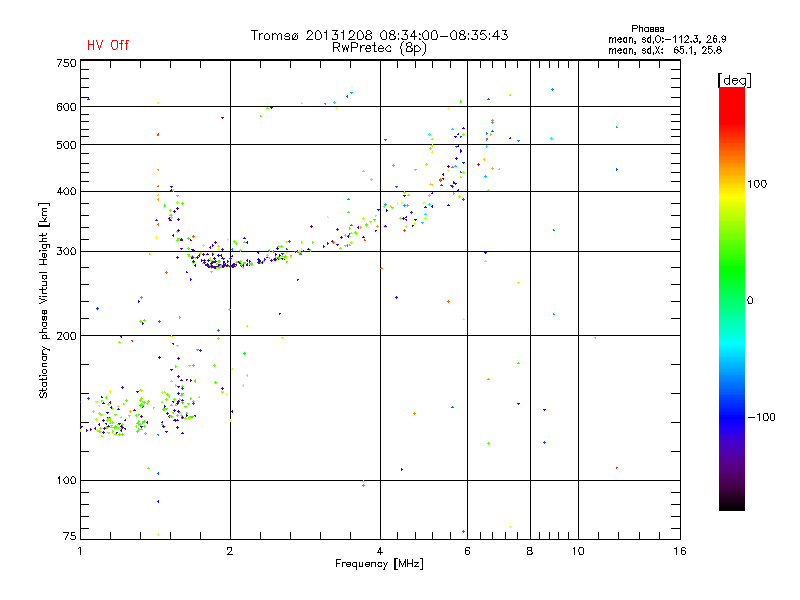Click the '16' frequency axis tick label
Image resolution: width=800 pixels, height=600 pixels.
click(x=680, y=551)
